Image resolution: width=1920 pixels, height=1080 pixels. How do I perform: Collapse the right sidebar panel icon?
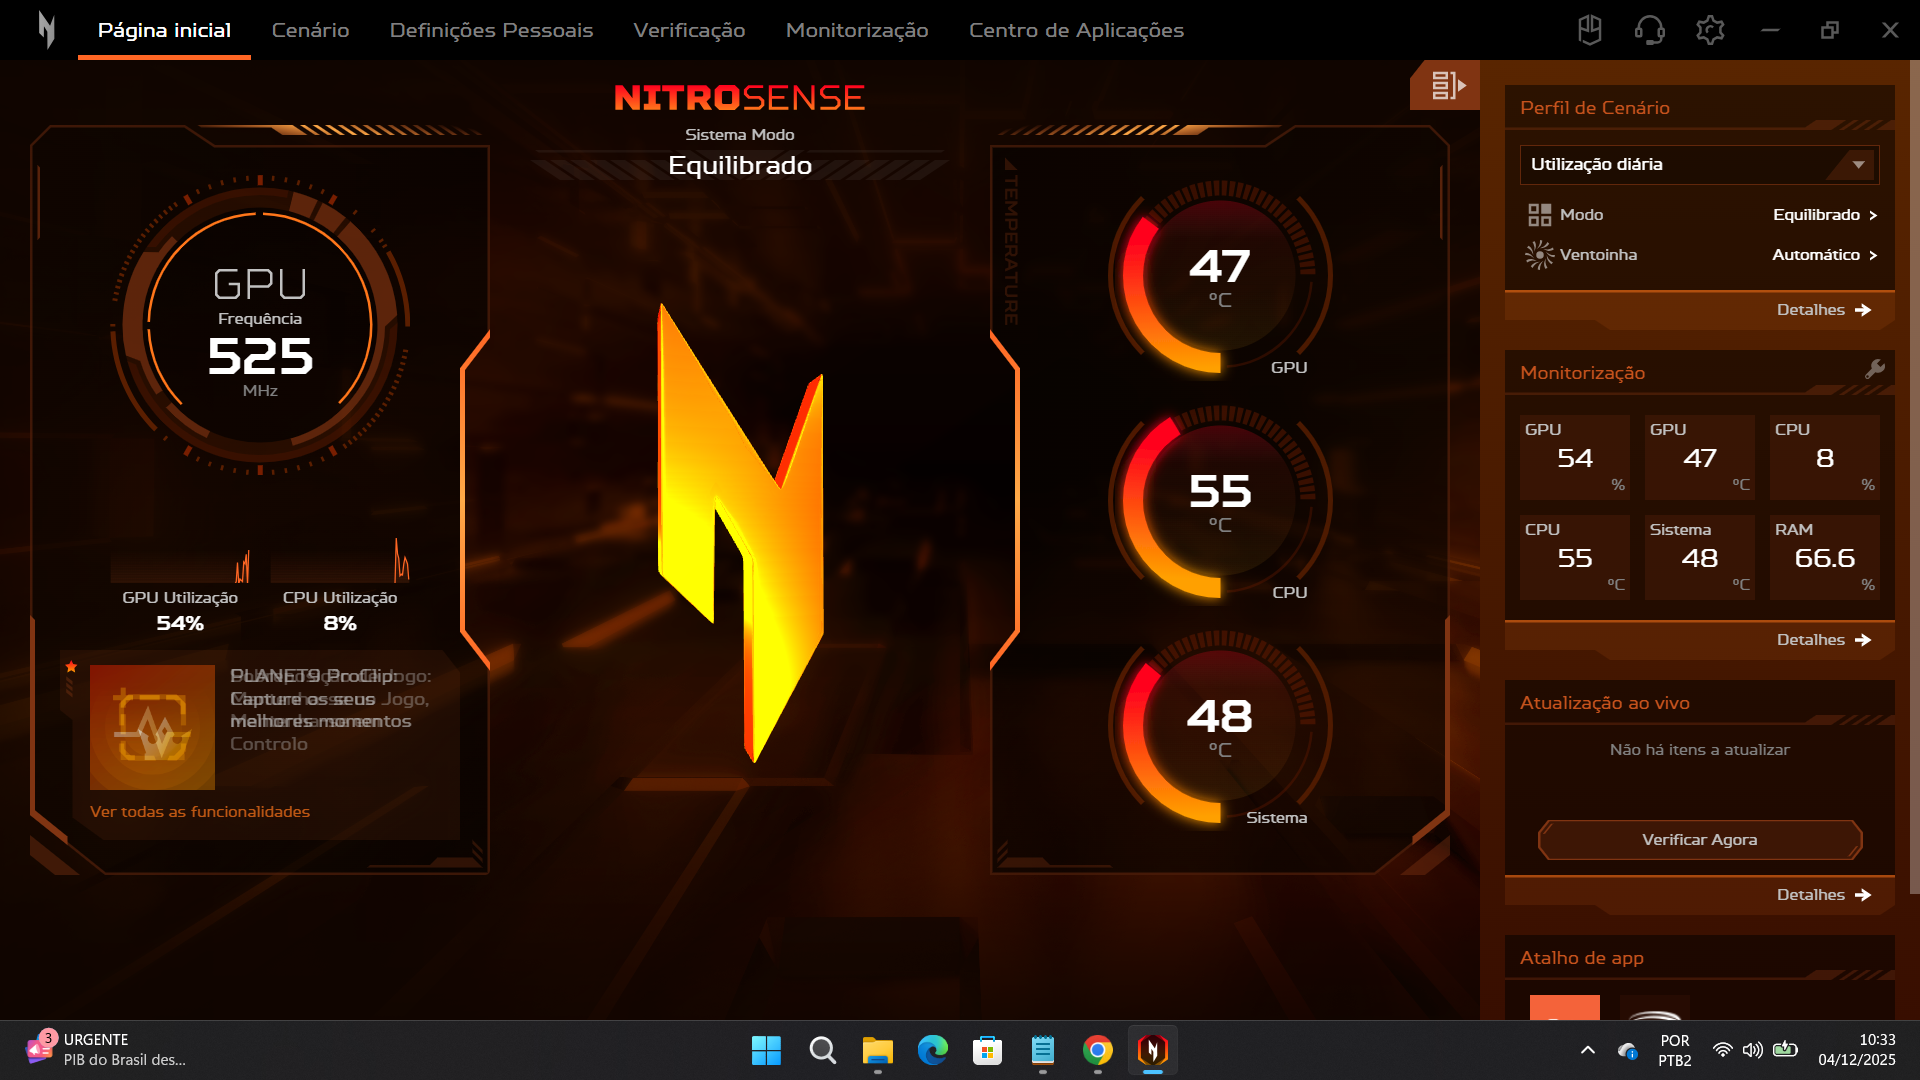click(x=1446, y=86)
